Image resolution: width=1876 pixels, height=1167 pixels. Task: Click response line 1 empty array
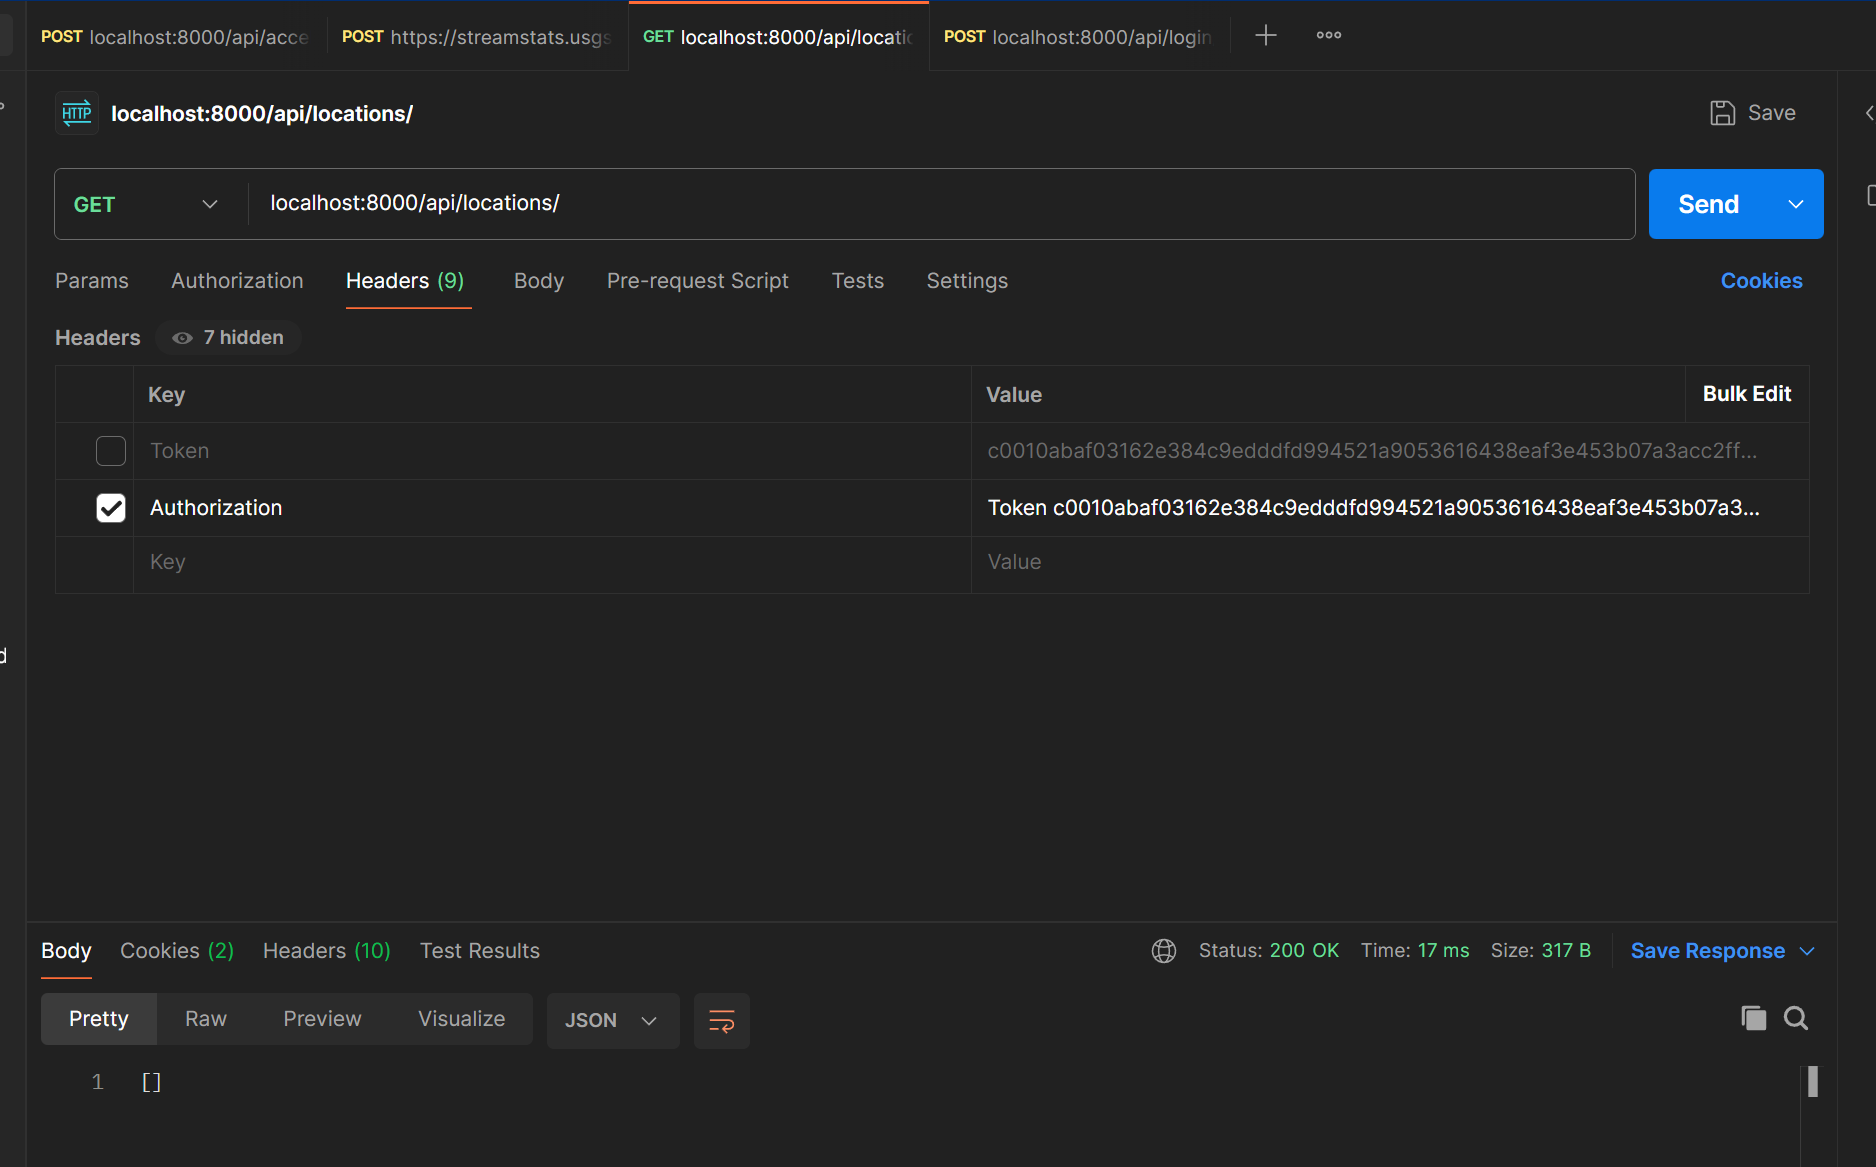coord(151,1082)
